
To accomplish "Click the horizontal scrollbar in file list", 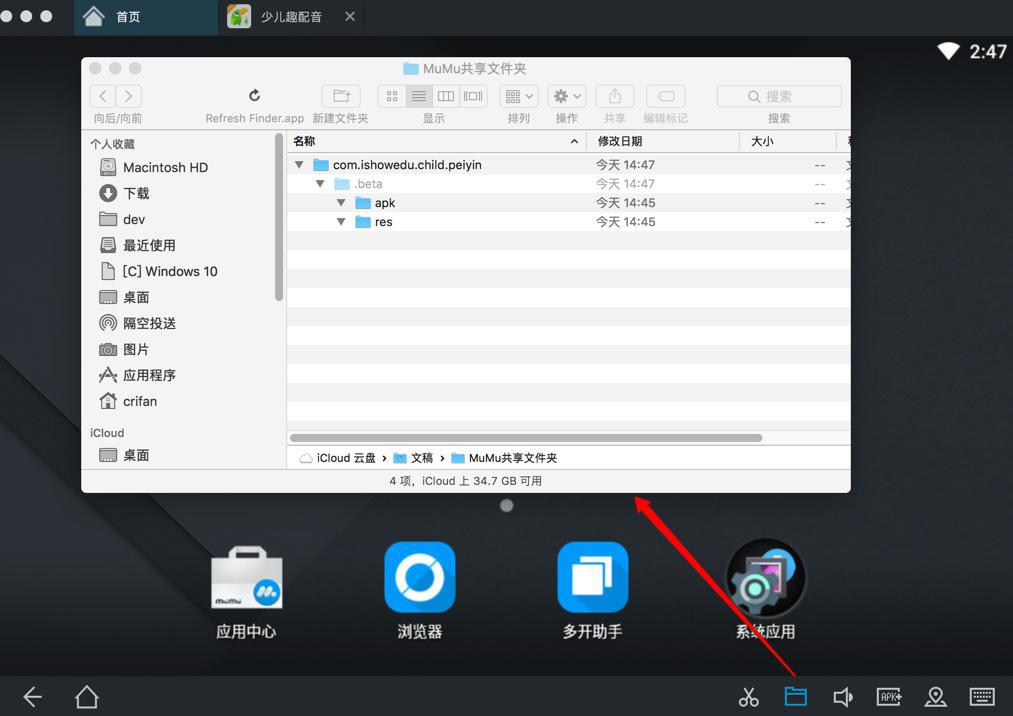I will pyautogui.click(x=527, y=437).
